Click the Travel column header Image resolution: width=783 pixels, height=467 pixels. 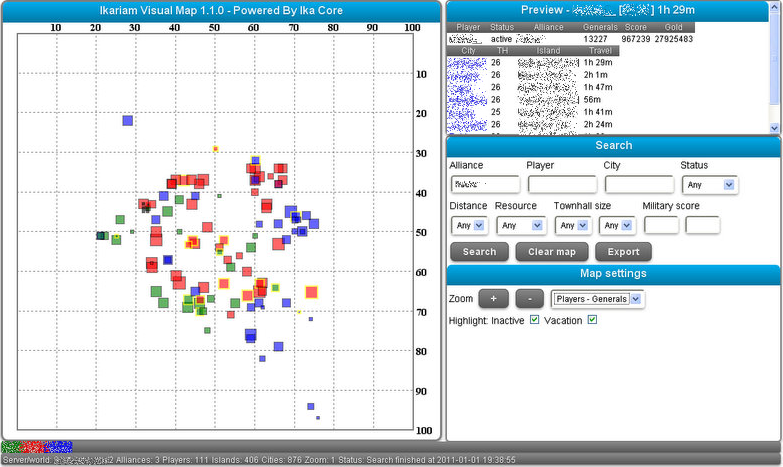pyautogui.click(x=600, y=50)
